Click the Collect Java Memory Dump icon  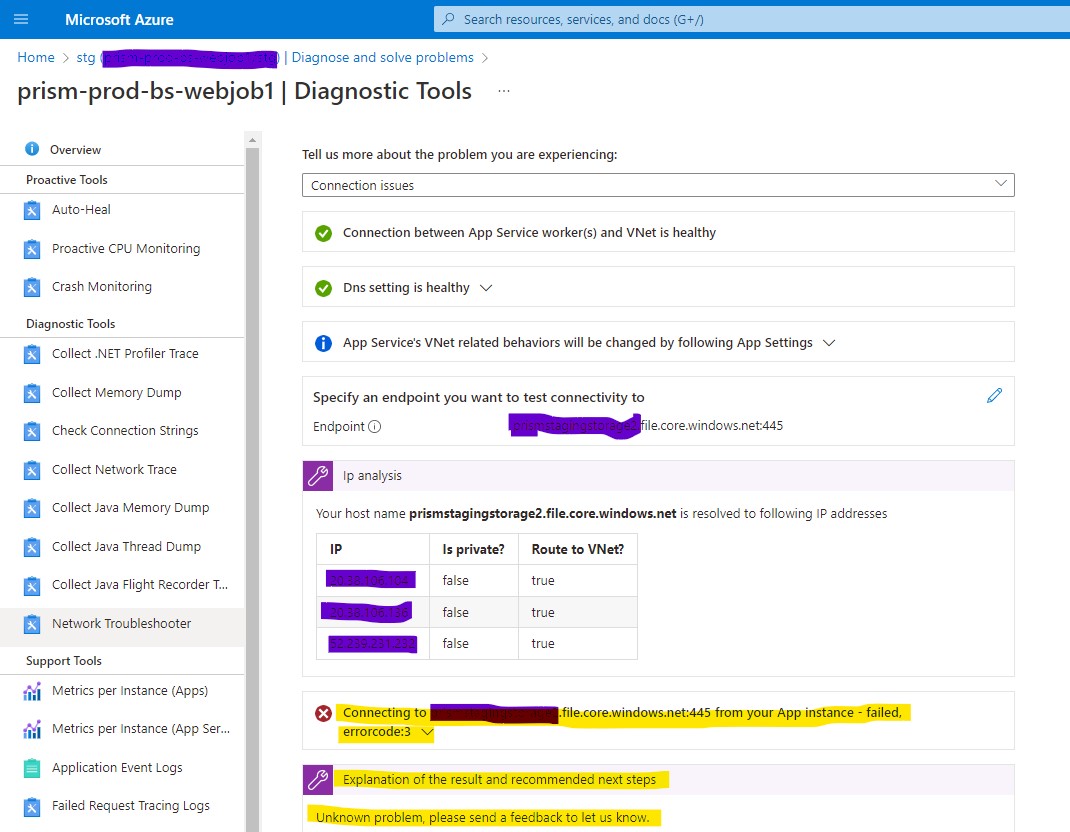coord(31,508)
